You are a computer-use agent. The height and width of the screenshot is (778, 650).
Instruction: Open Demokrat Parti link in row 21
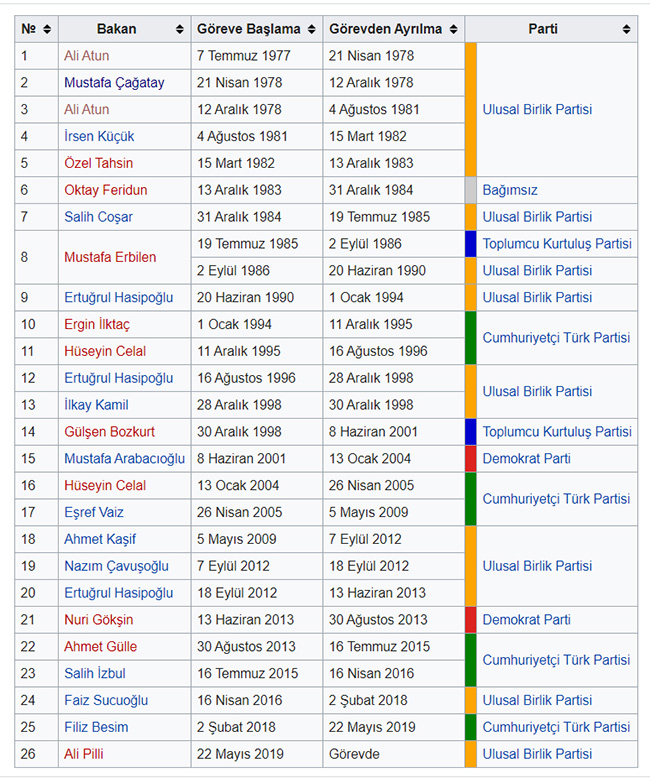point(526,620)
